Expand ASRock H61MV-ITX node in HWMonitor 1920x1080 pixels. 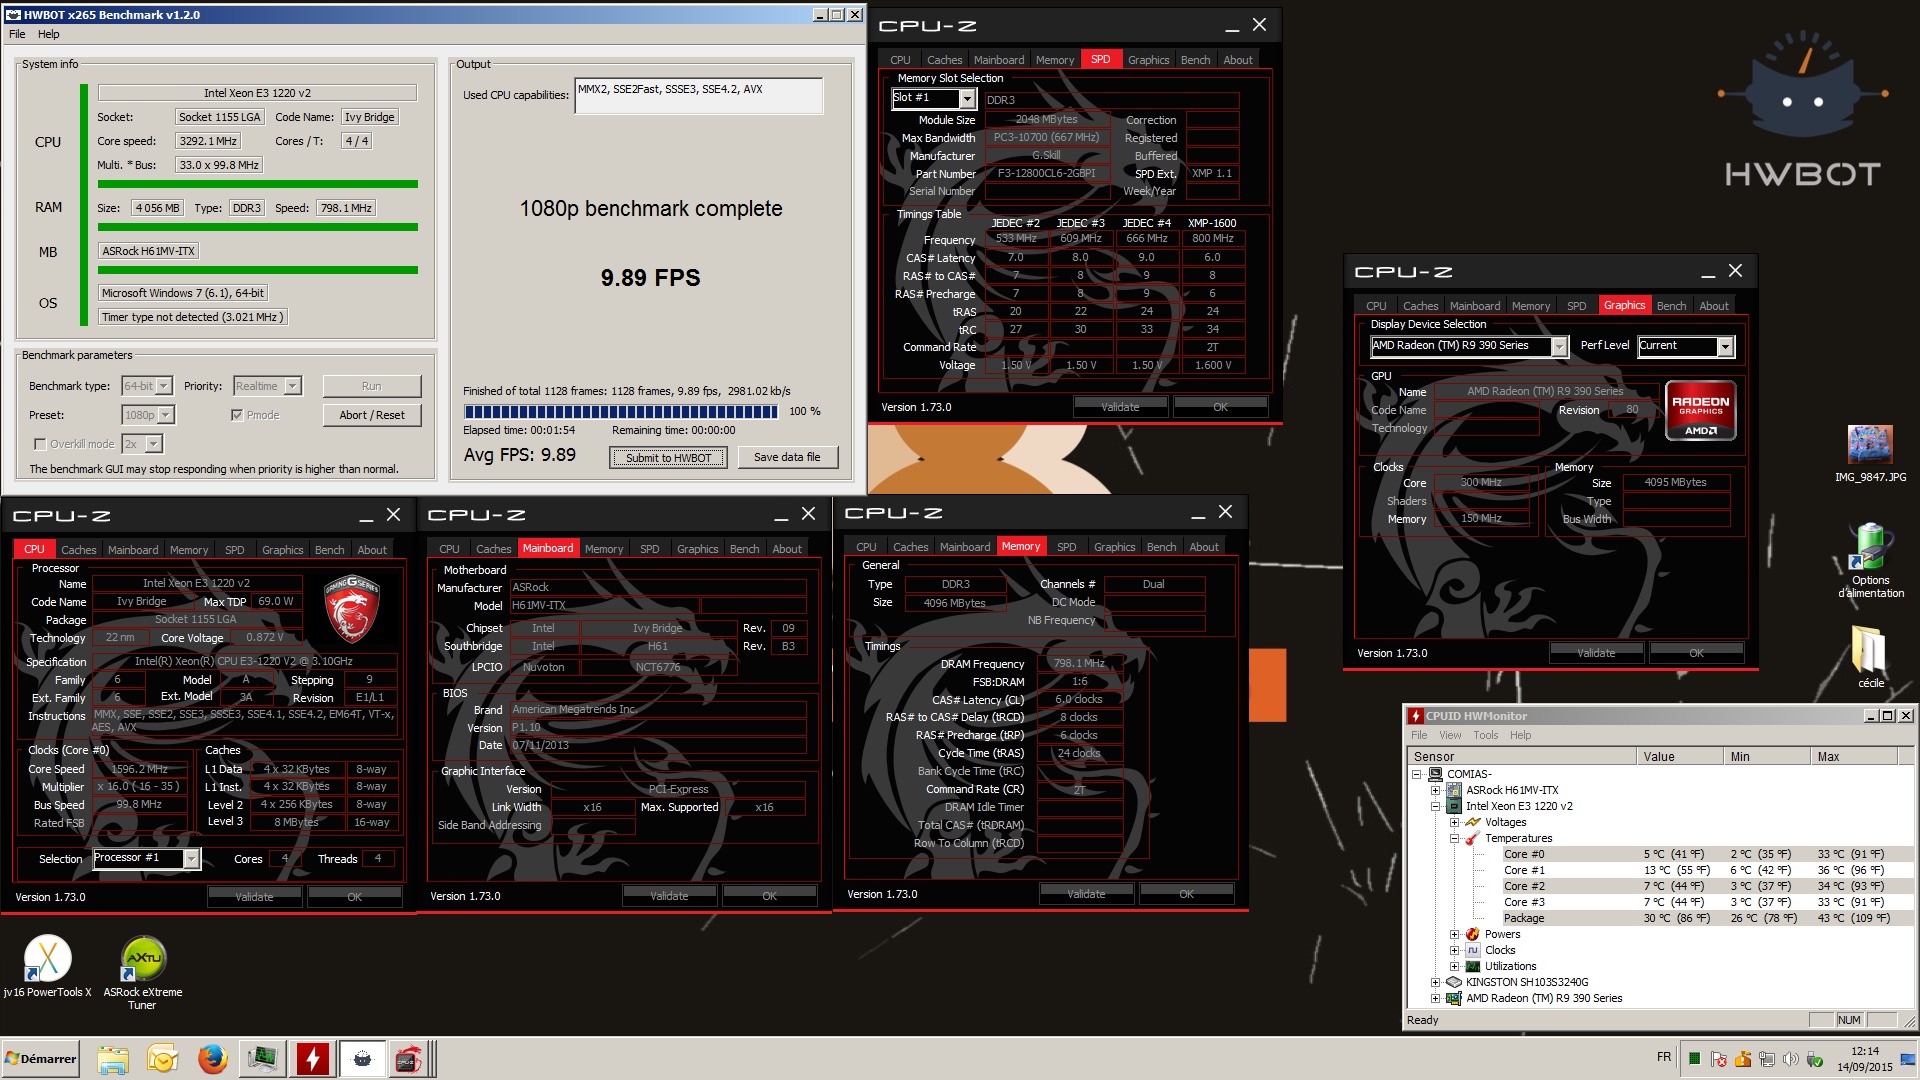coord(1436,790)
